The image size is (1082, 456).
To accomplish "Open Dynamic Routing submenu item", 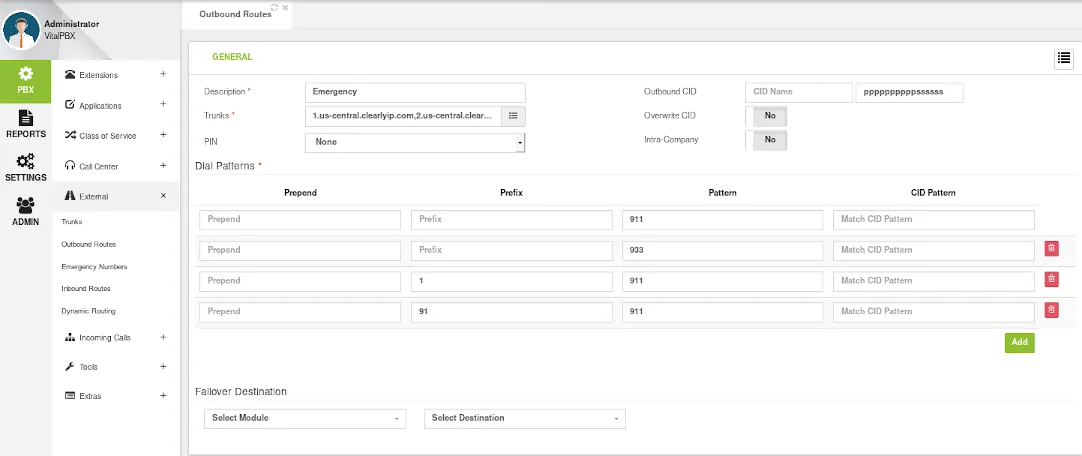I will pos(88,311).
